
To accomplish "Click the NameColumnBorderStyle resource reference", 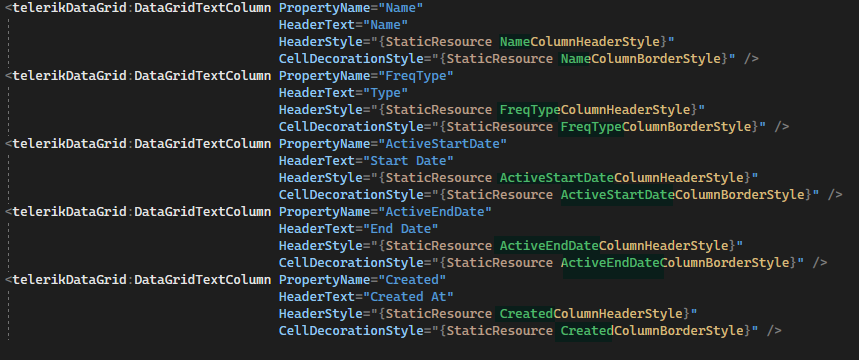I will 641,59.
